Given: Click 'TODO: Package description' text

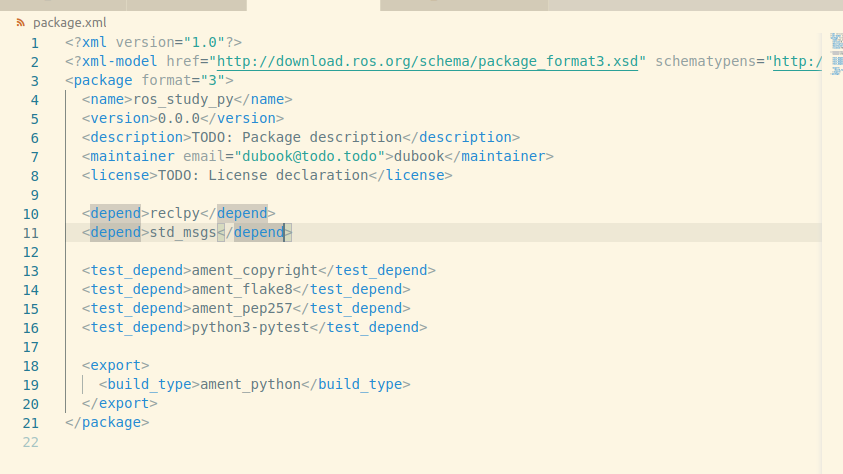Looking at the screenshot, I should (x=297, y=138).
